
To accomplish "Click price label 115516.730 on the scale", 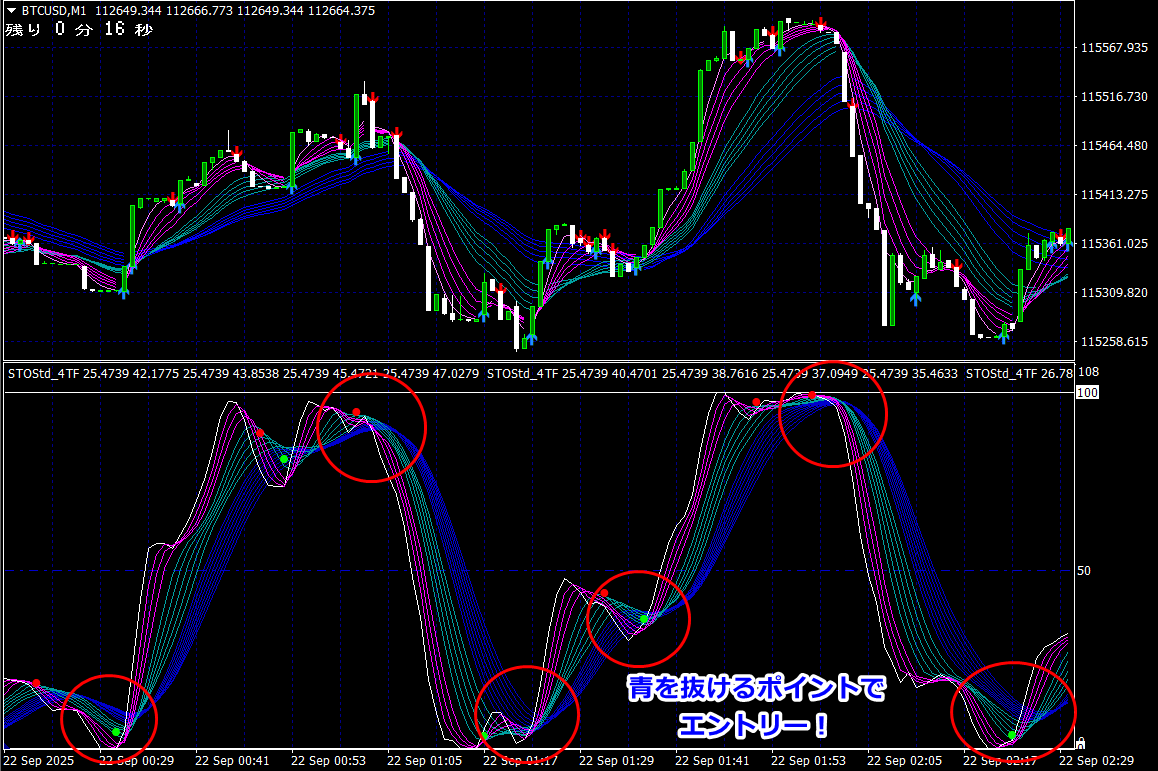I will coord(1114,97).
